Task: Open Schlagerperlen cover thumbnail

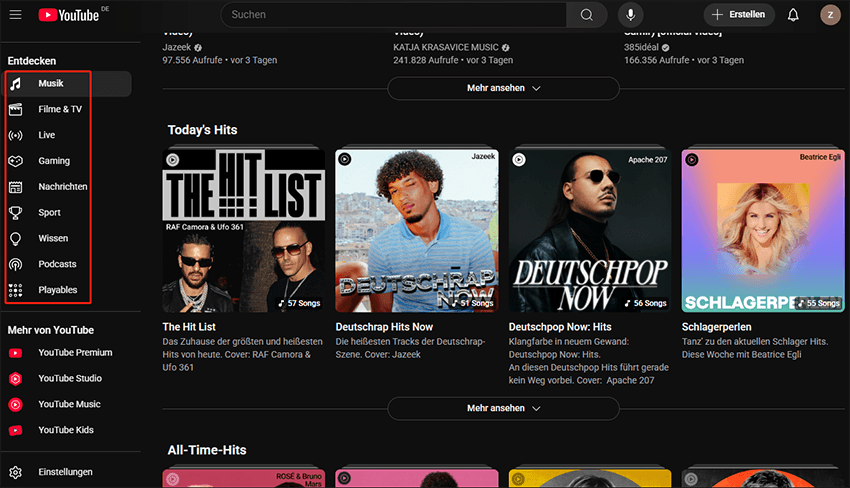Action: [763, 231]
